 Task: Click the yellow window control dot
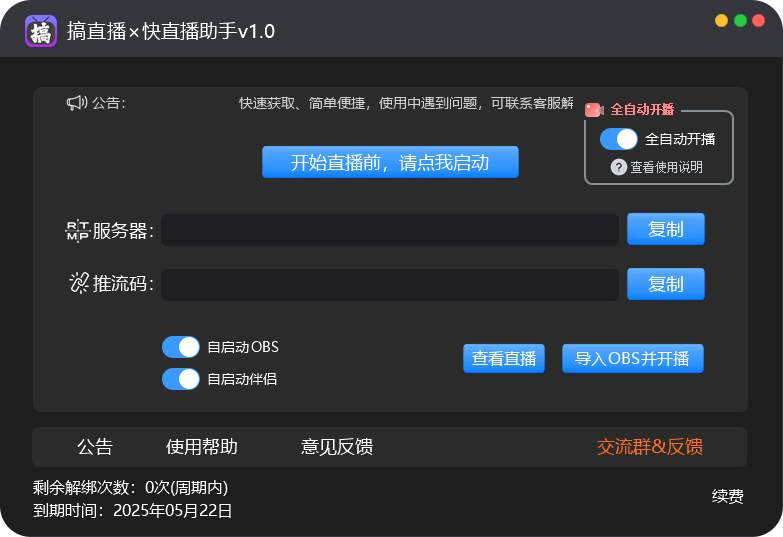[x=722, y=21]
